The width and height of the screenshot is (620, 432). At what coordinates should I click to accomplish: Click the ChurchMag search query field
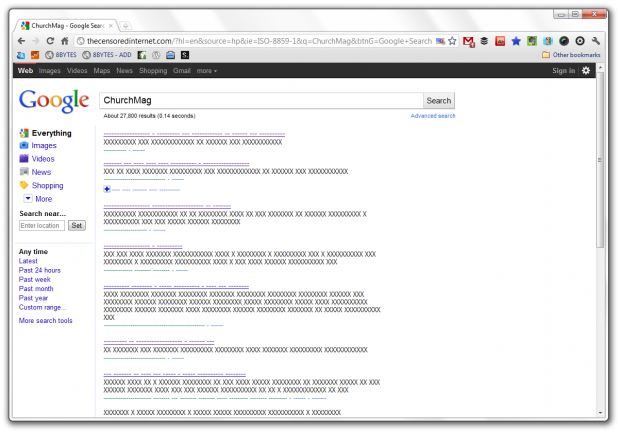coord(261,100)
